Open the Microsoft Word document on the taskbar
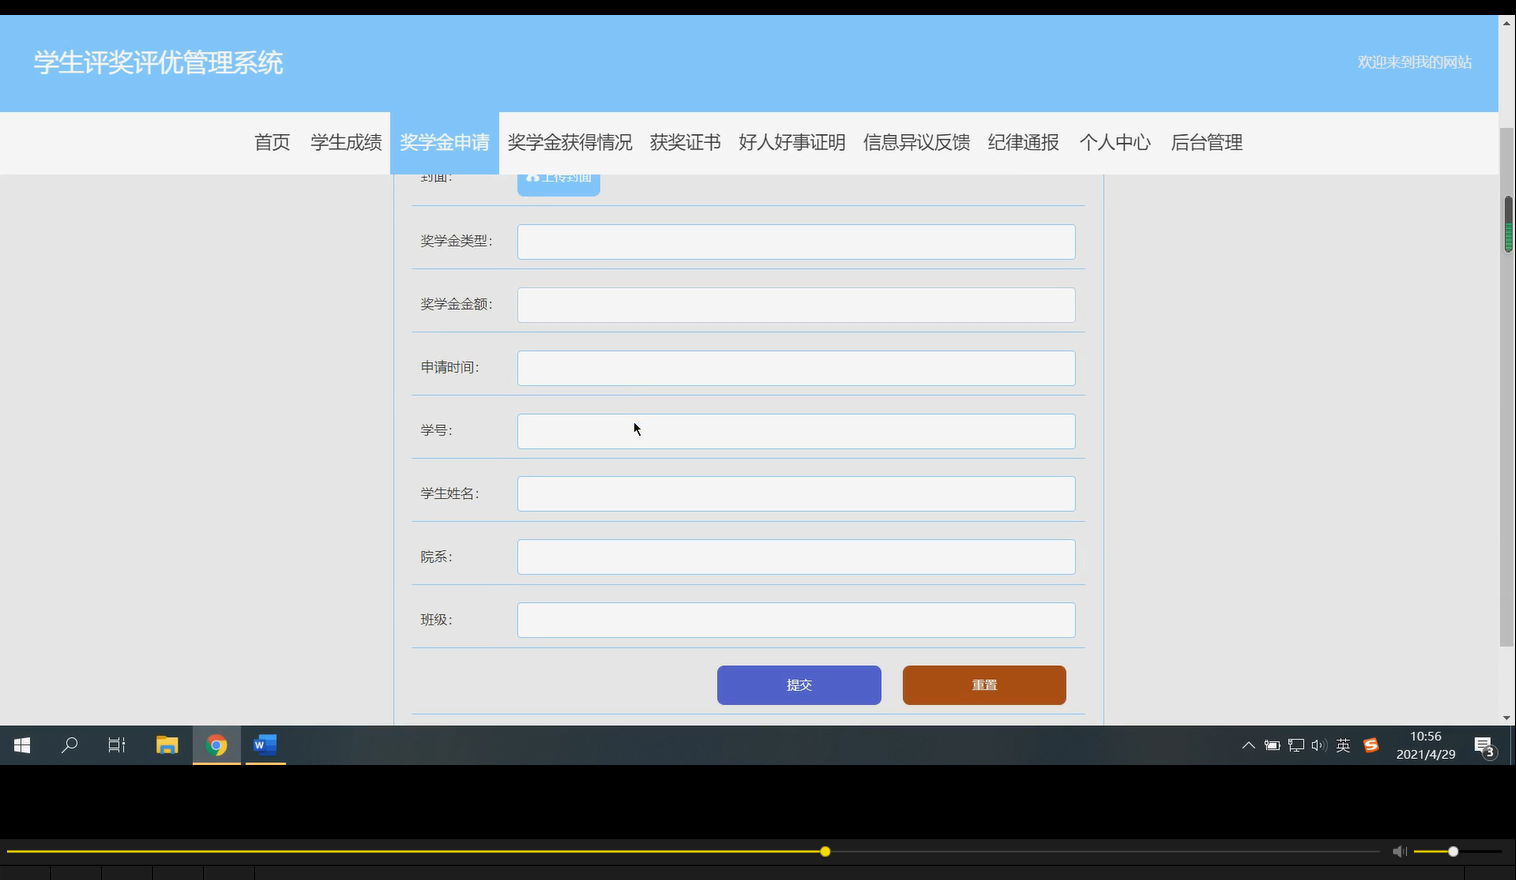Viewport: 1516px width, 880px height. pos(264,745)
